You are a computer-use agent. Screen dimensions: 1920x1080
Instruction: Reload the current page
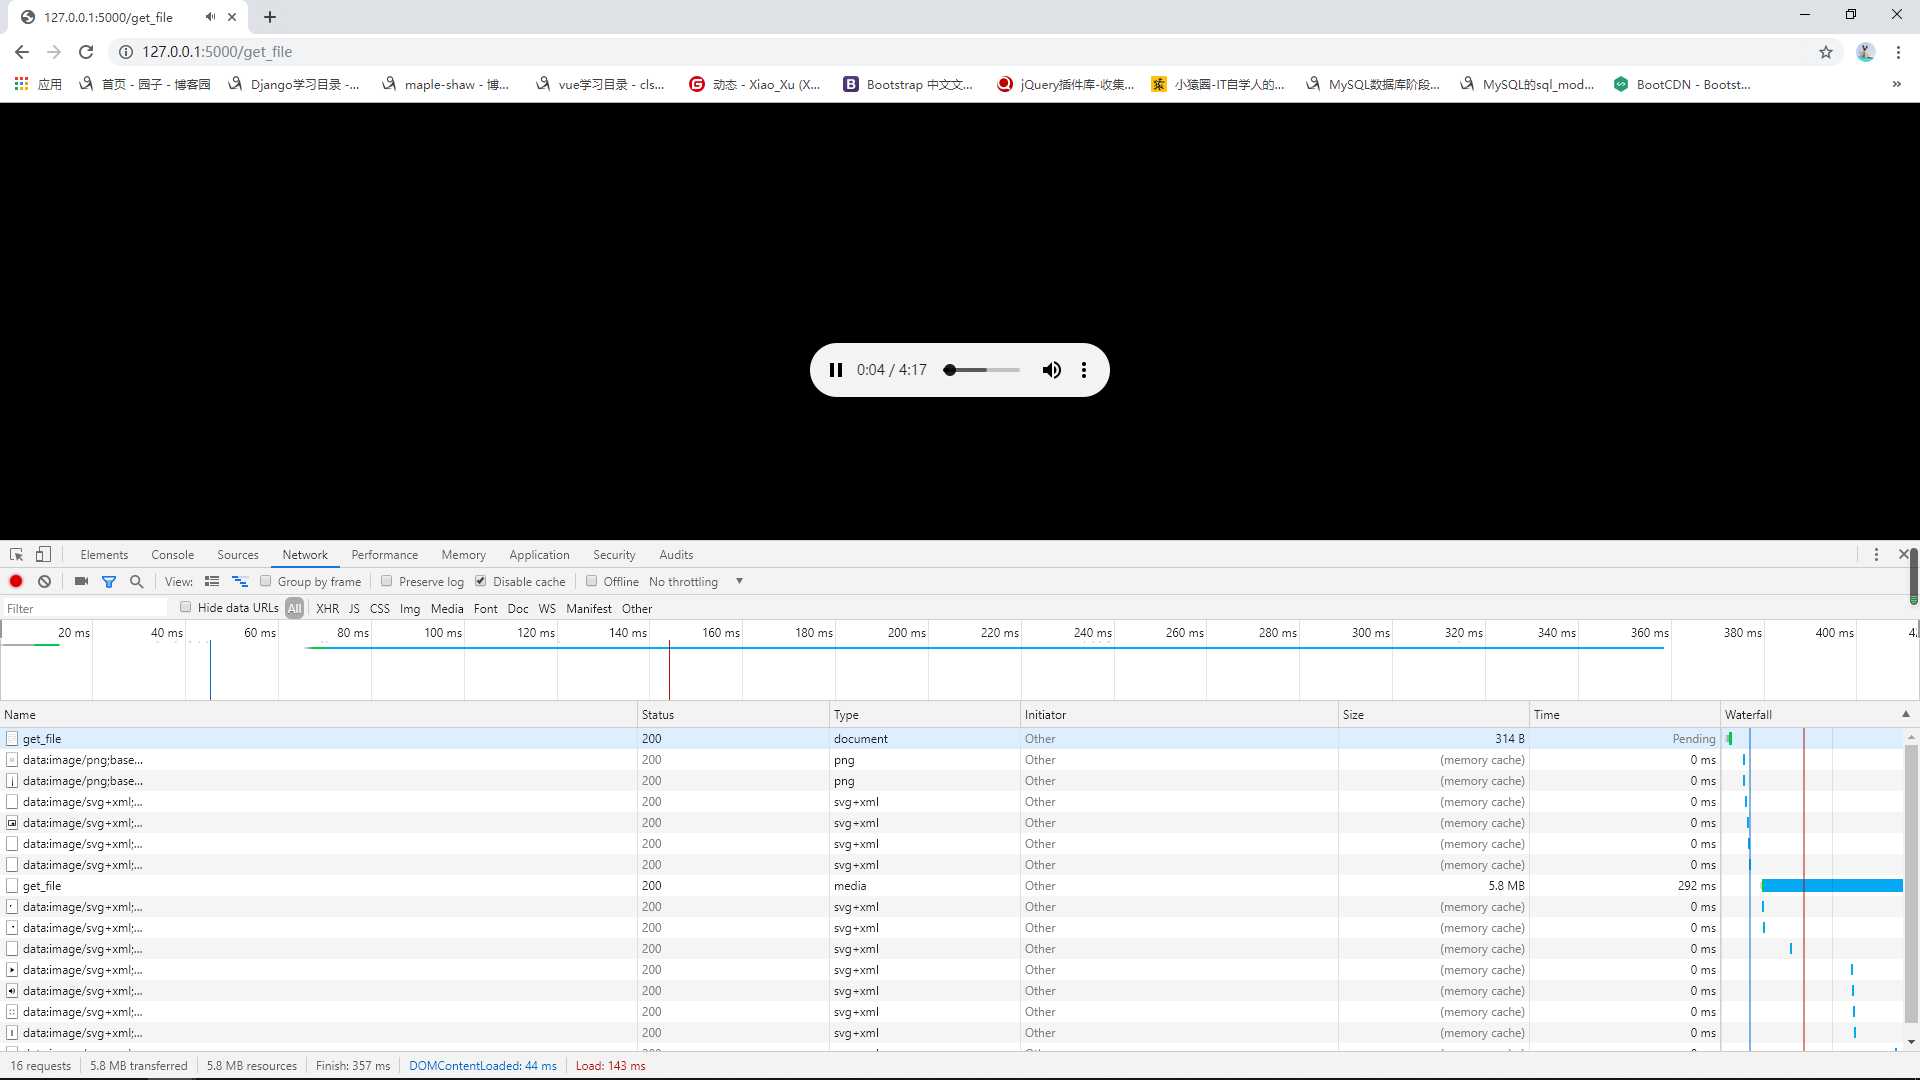pyautogui.click(x=86, y=52)
